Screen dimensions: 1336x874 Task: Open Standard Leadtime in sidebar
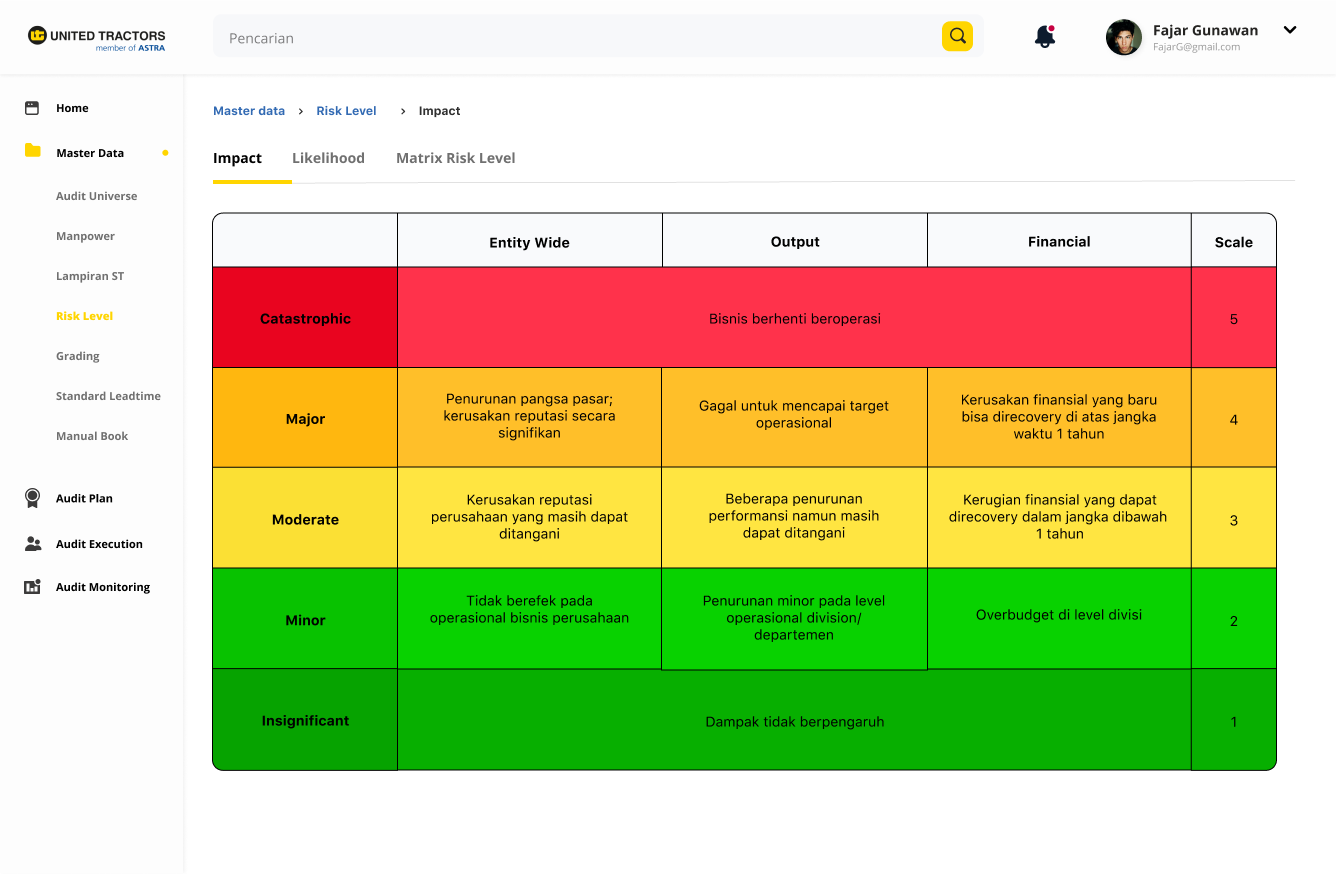tap(108, 396)
